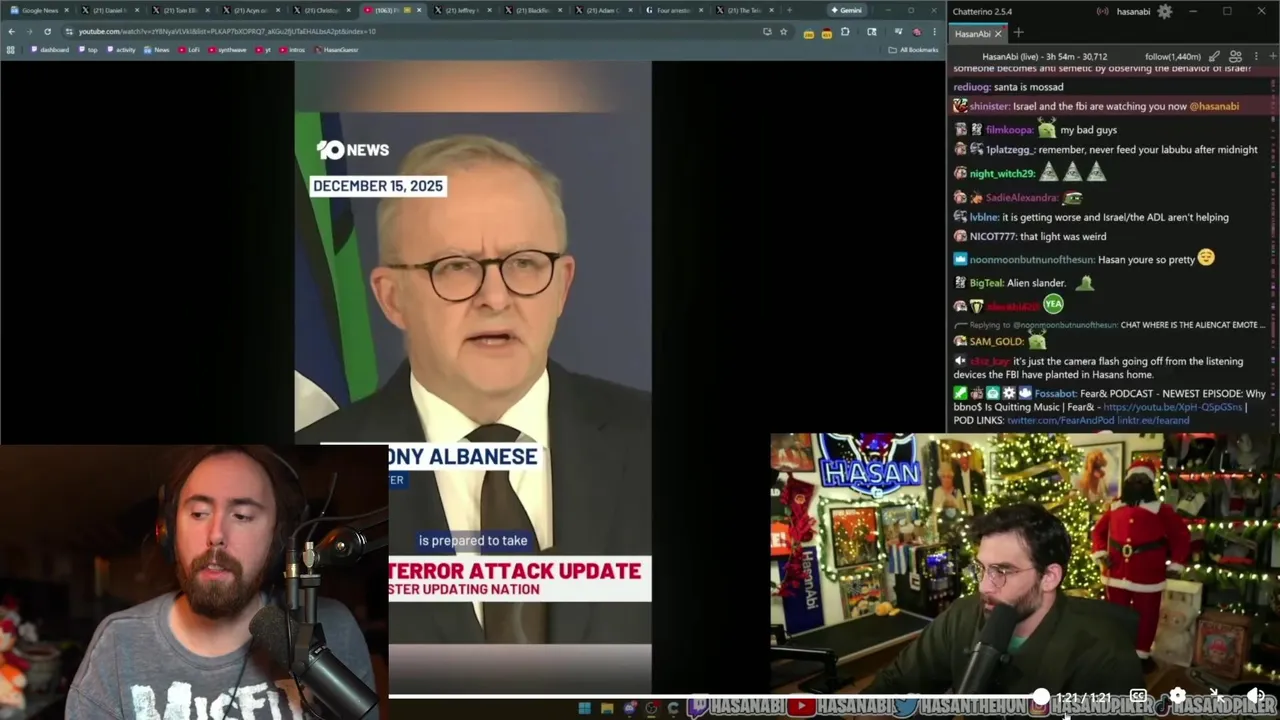Click the Chatterino streamer mode broadcast icon
This screenshot has width=1280, height=720.
pyautogui.click(x=1102, y=12)
